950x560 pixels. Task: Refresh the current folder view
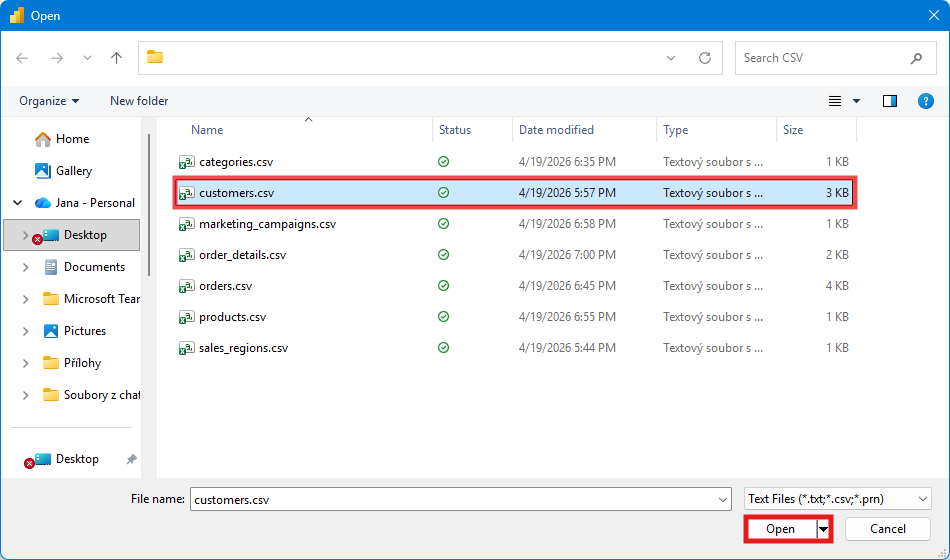point(705,58)
